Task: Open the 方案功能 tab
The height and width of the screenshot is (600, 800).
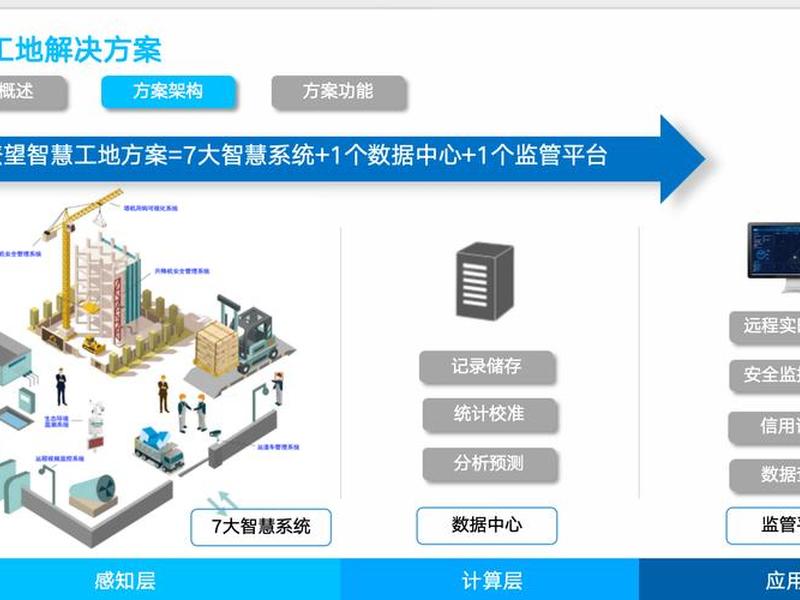Action: pyautogui.click(x=339, y=92)
